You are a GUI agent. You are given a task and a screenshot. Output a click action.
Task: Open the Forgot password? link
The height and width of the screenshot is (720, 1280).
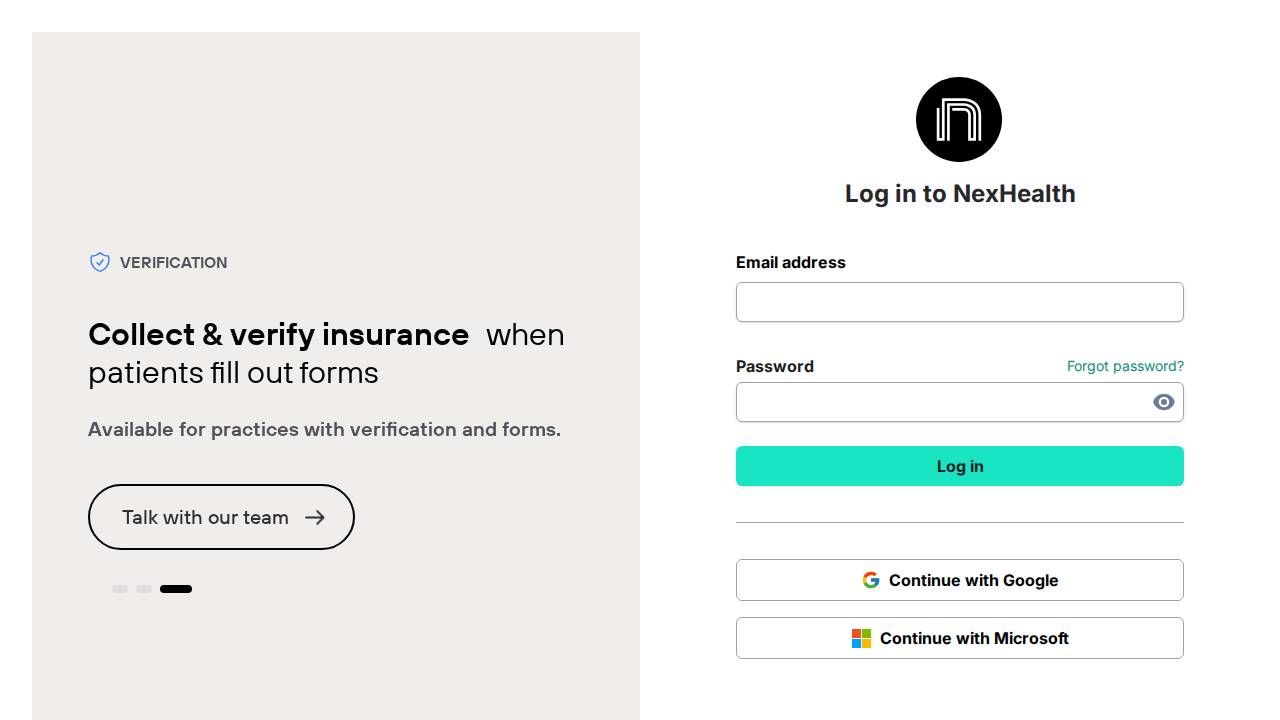[1125, 366]
